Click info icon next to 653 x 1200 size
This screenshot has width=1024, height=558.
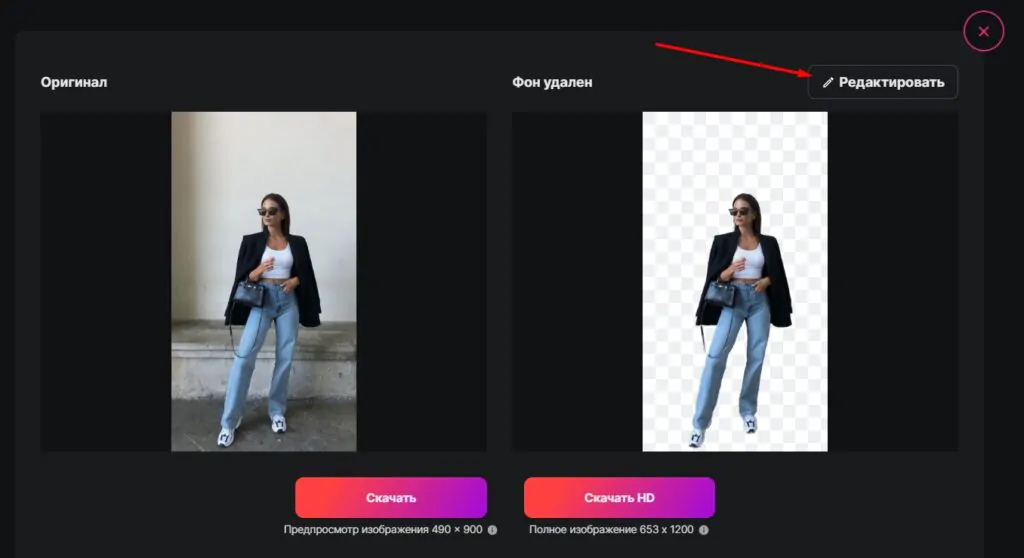point(703,530)
